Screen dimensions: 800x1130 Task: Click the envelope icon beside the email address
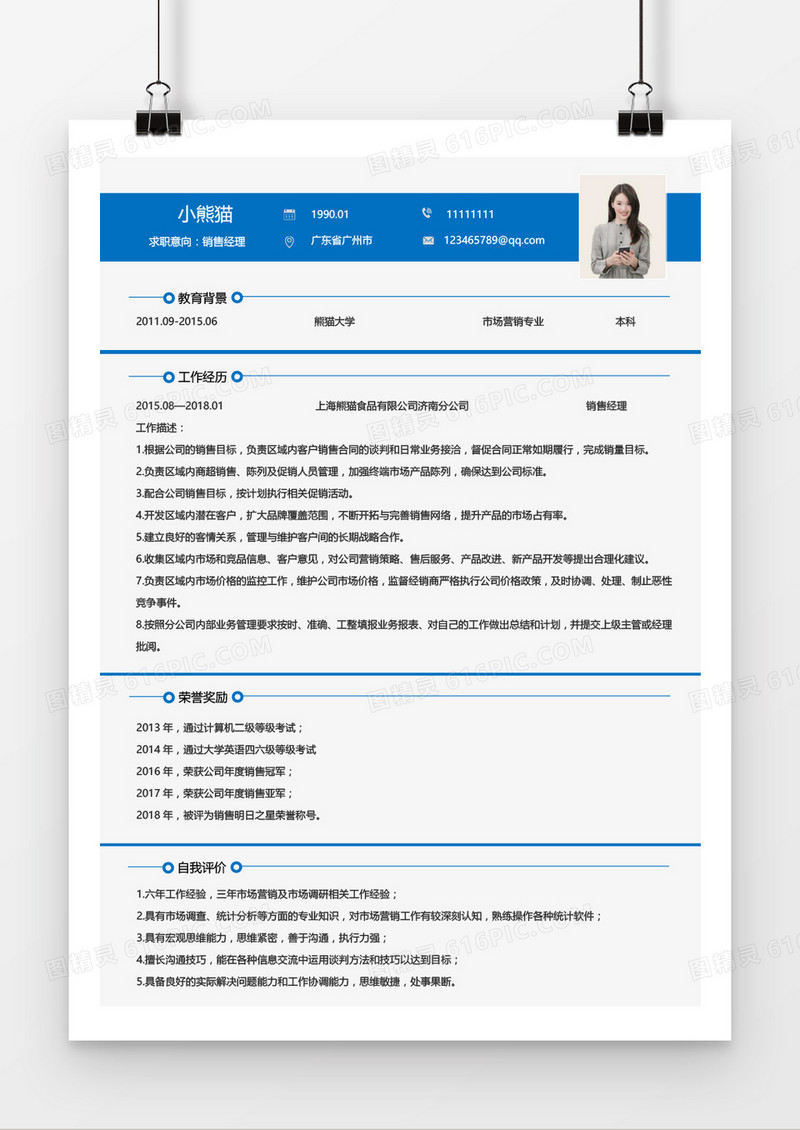click(428, 241)
